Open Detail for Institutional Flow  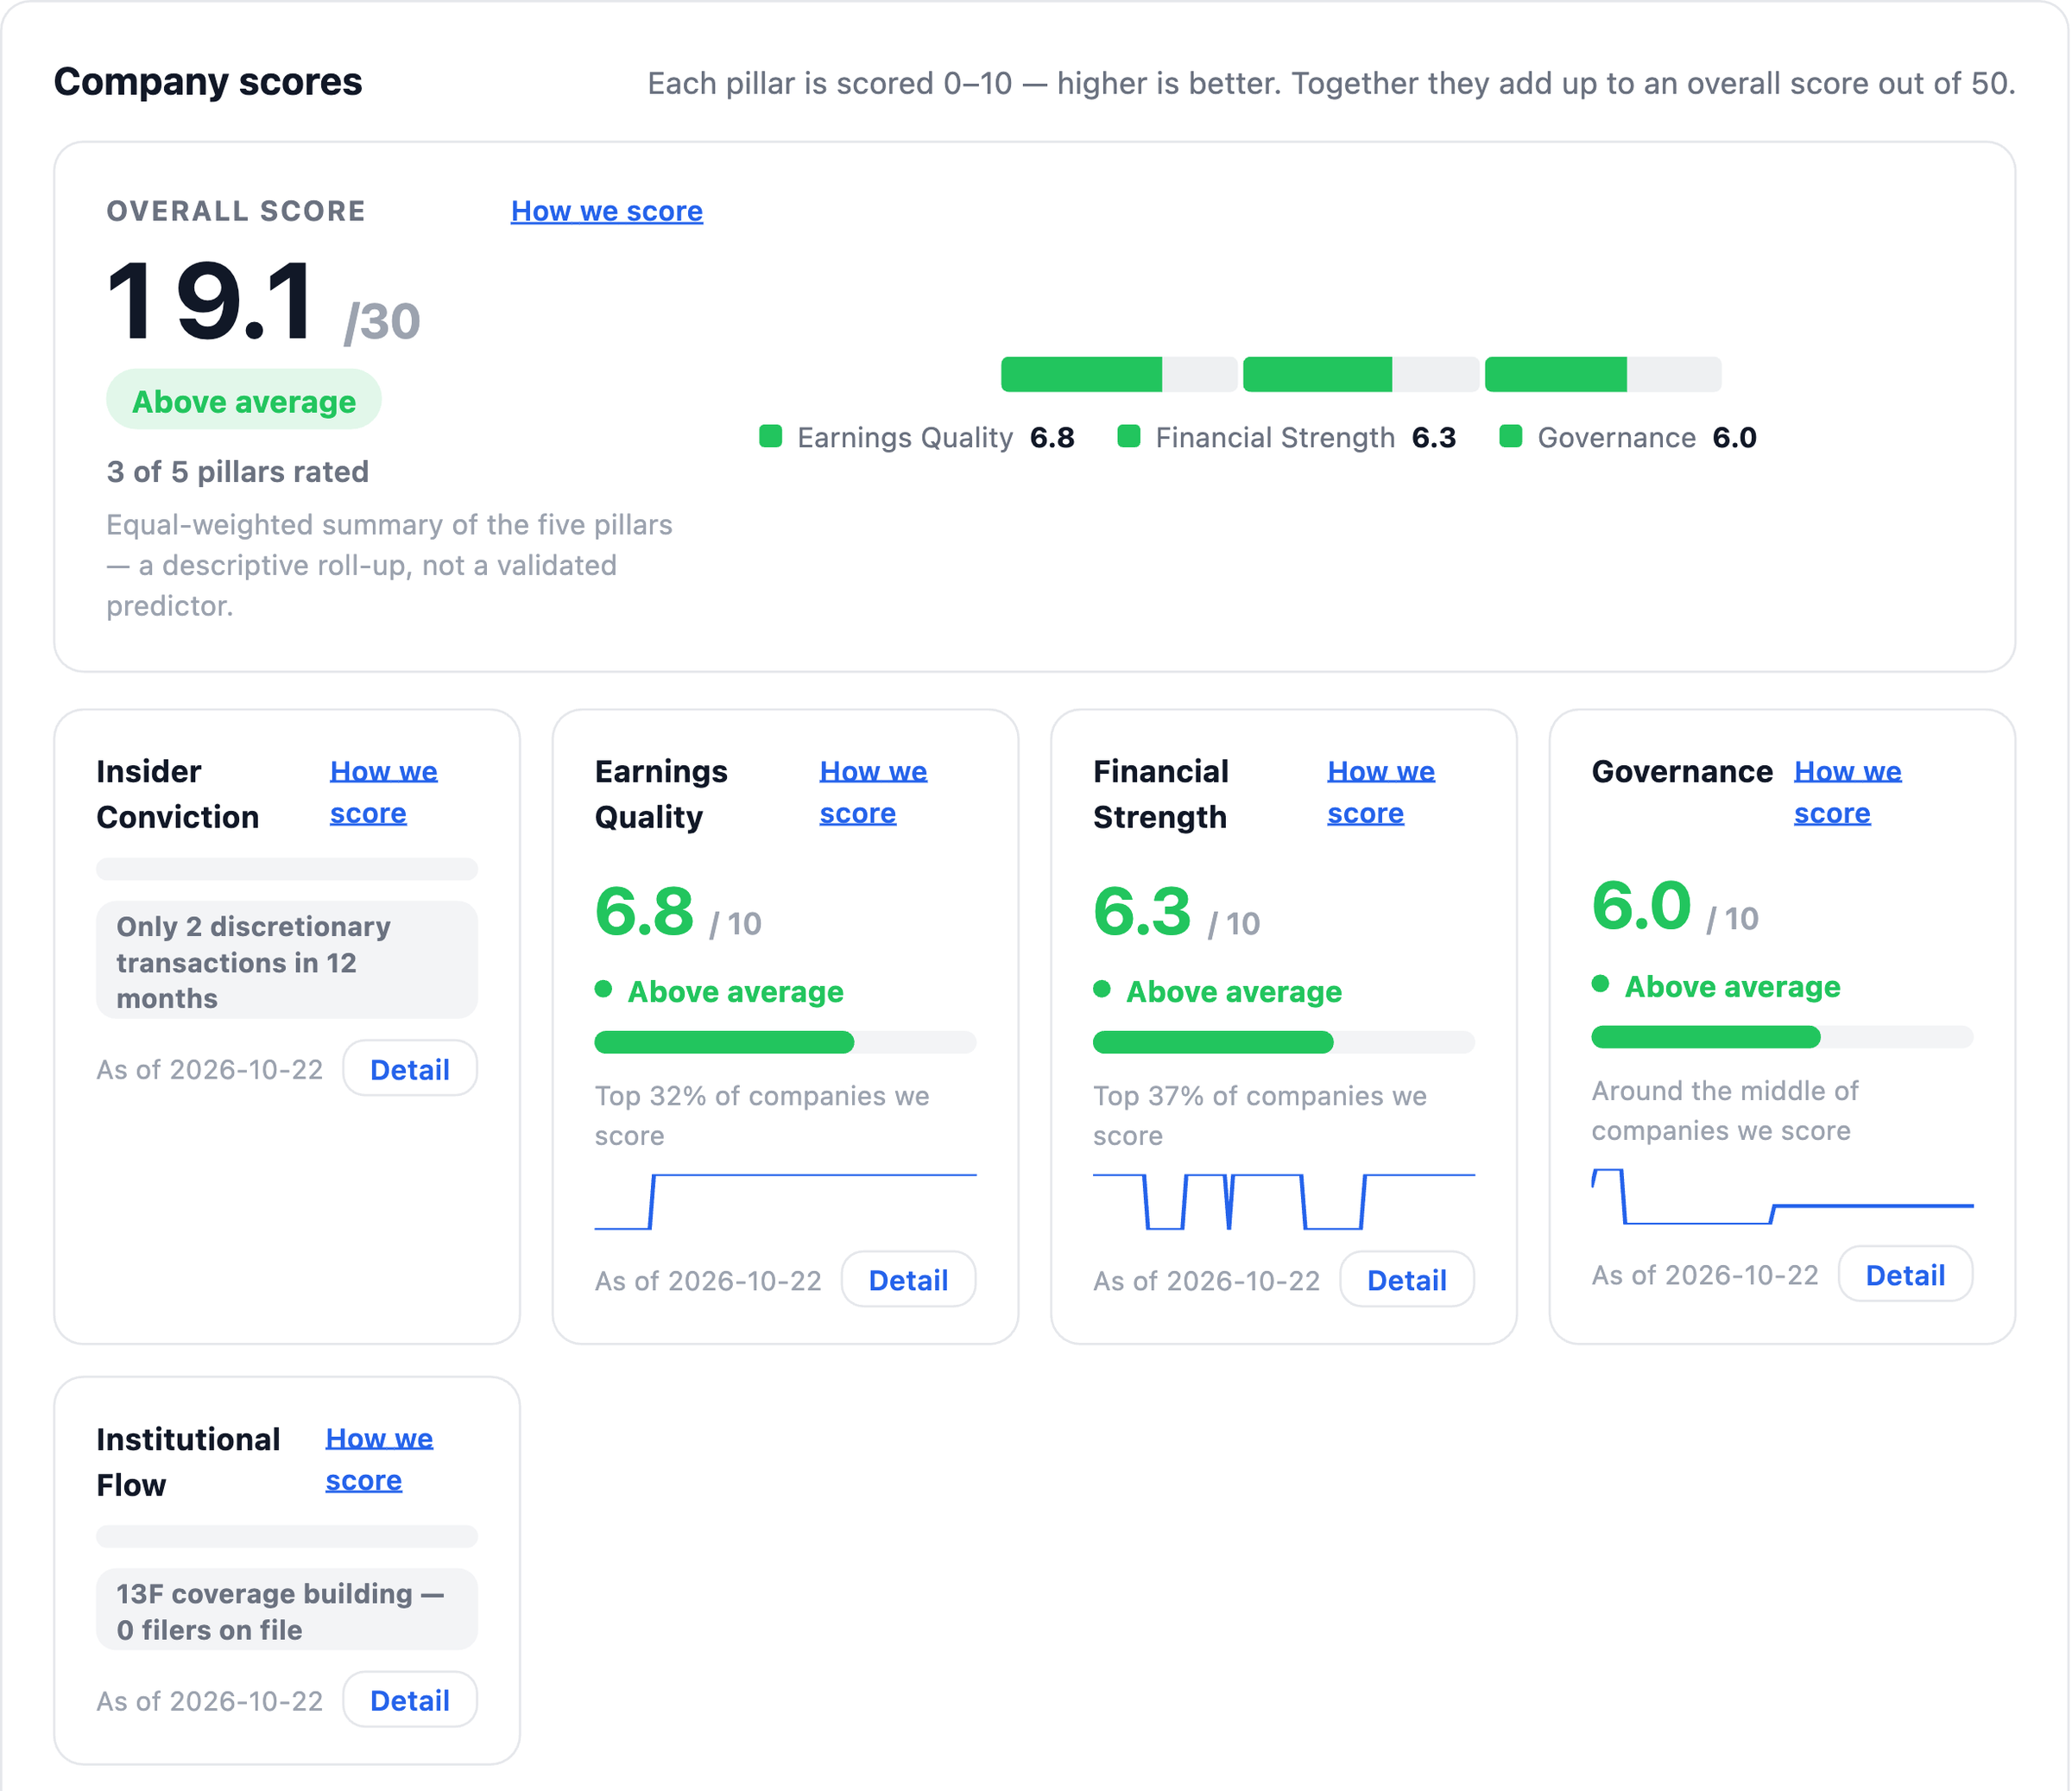click(409, 1700)
